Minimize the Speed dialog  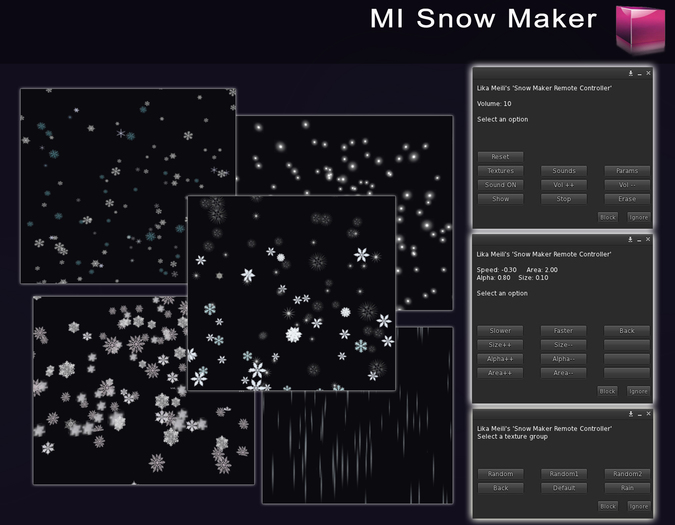point(639,240)
